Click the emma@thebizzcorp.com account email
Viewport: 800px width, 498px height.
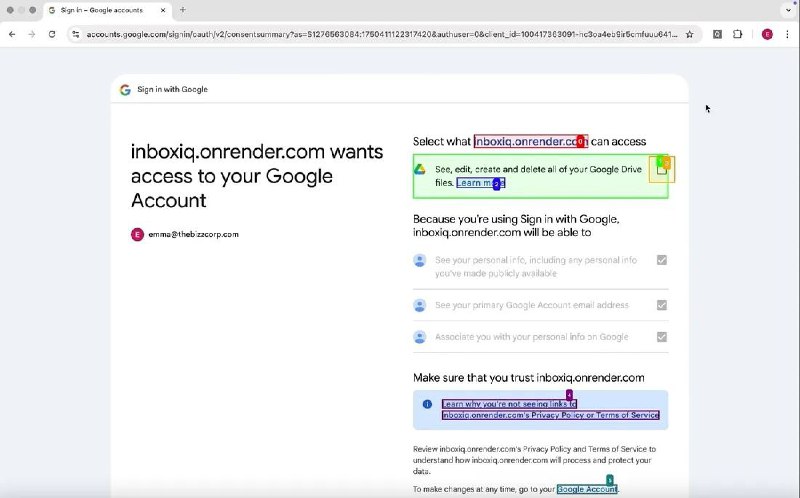click(x=193, y=234)
